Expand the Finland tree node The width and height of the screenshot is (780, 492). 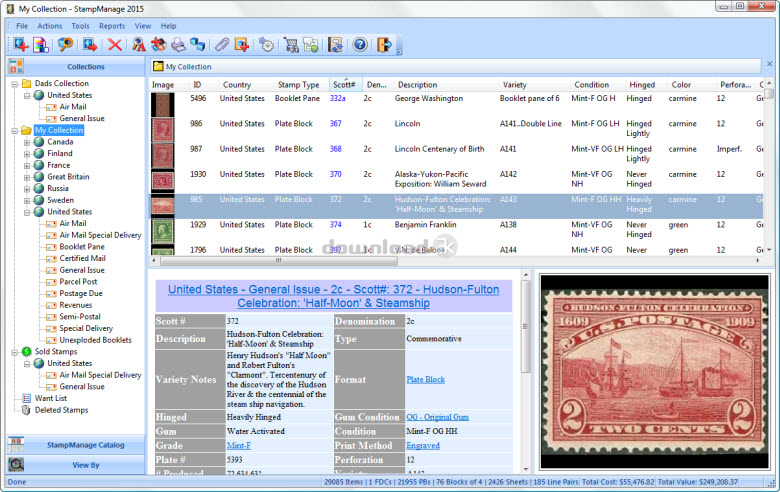click(27, 154)
